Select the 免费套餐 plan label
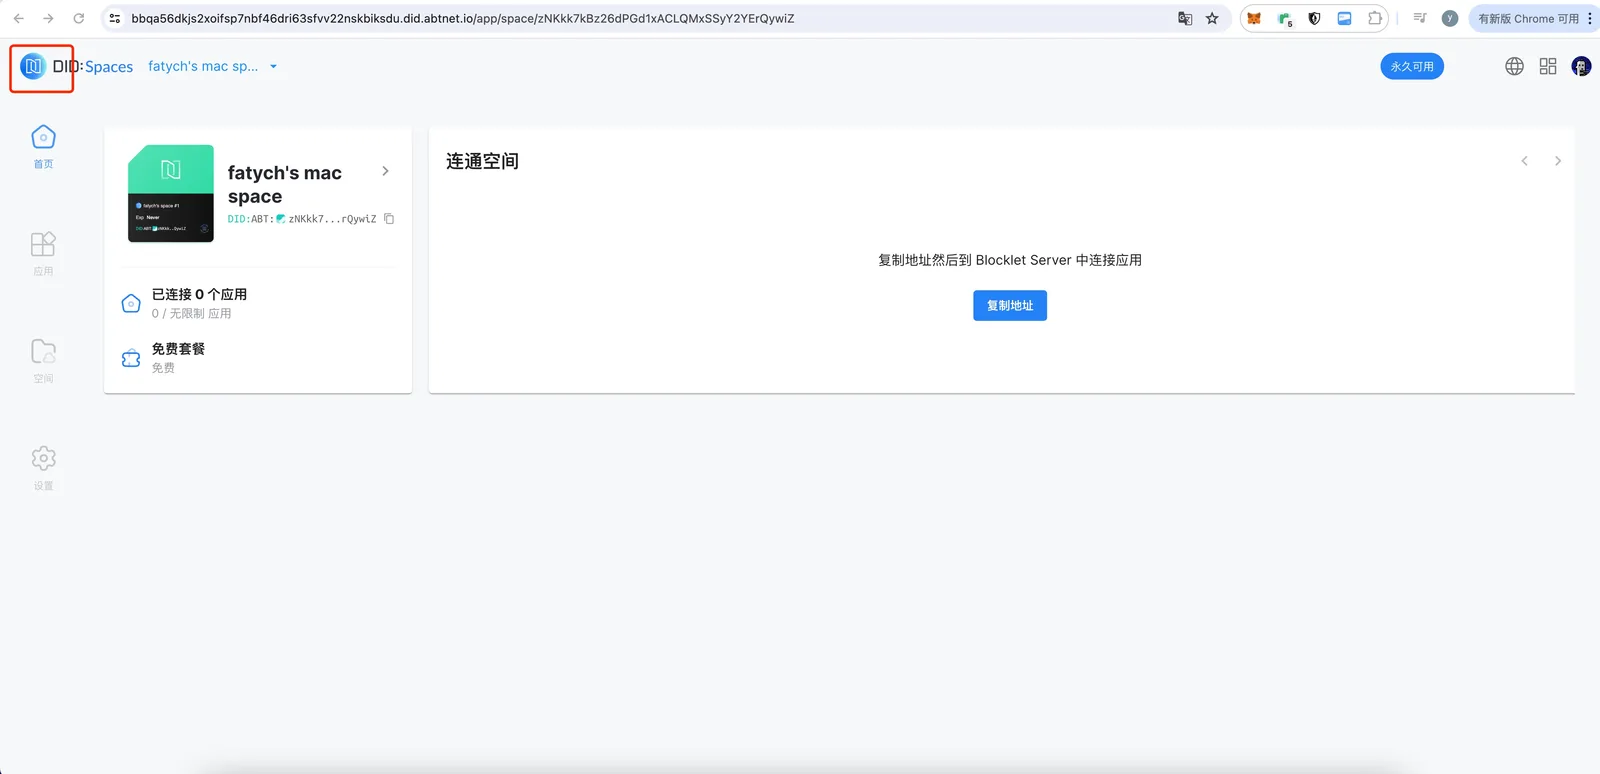This screenshot has height=774, width=1600. pos(178,349)
